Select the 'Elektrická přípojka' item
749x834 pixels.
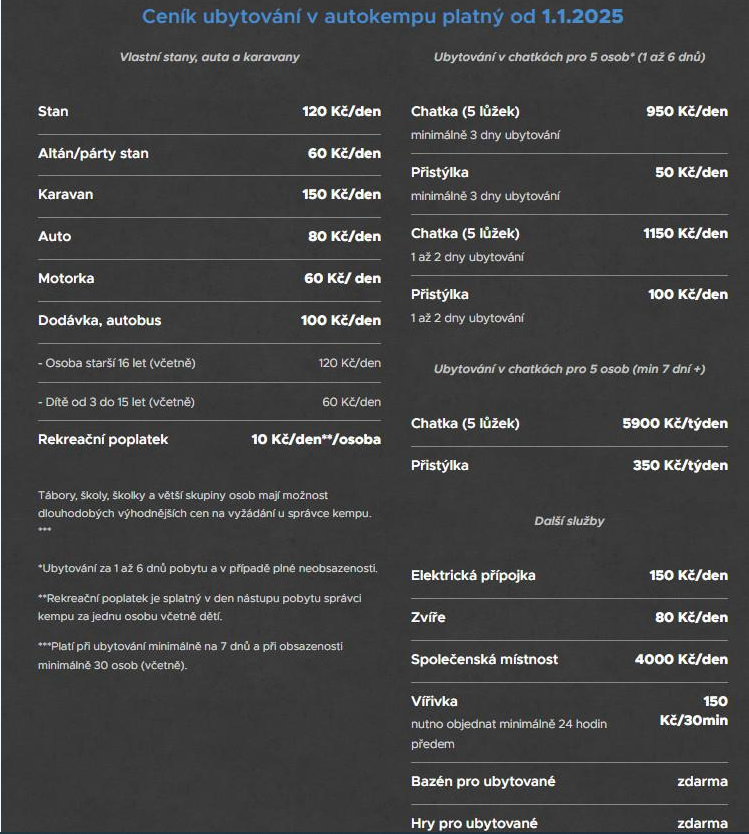473,576
